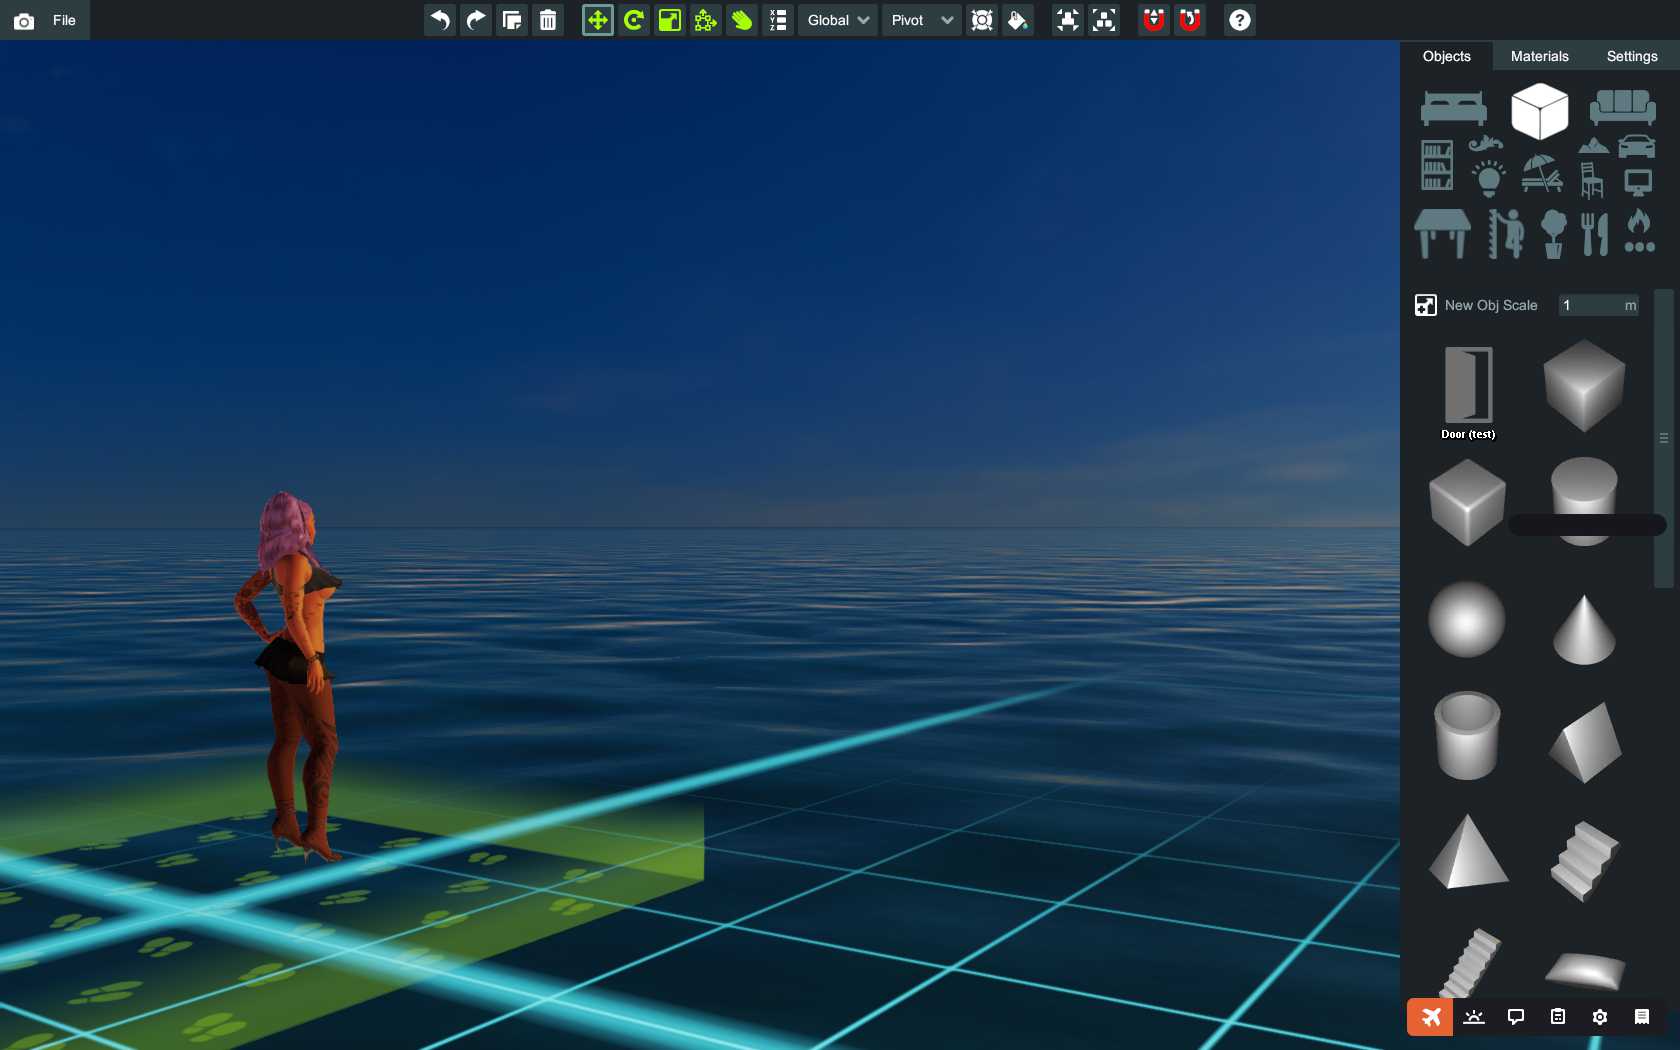Viewport: 1680px width, 1050px height.
Task: Duplicate the selected object
Action: (x=512, y=20)
